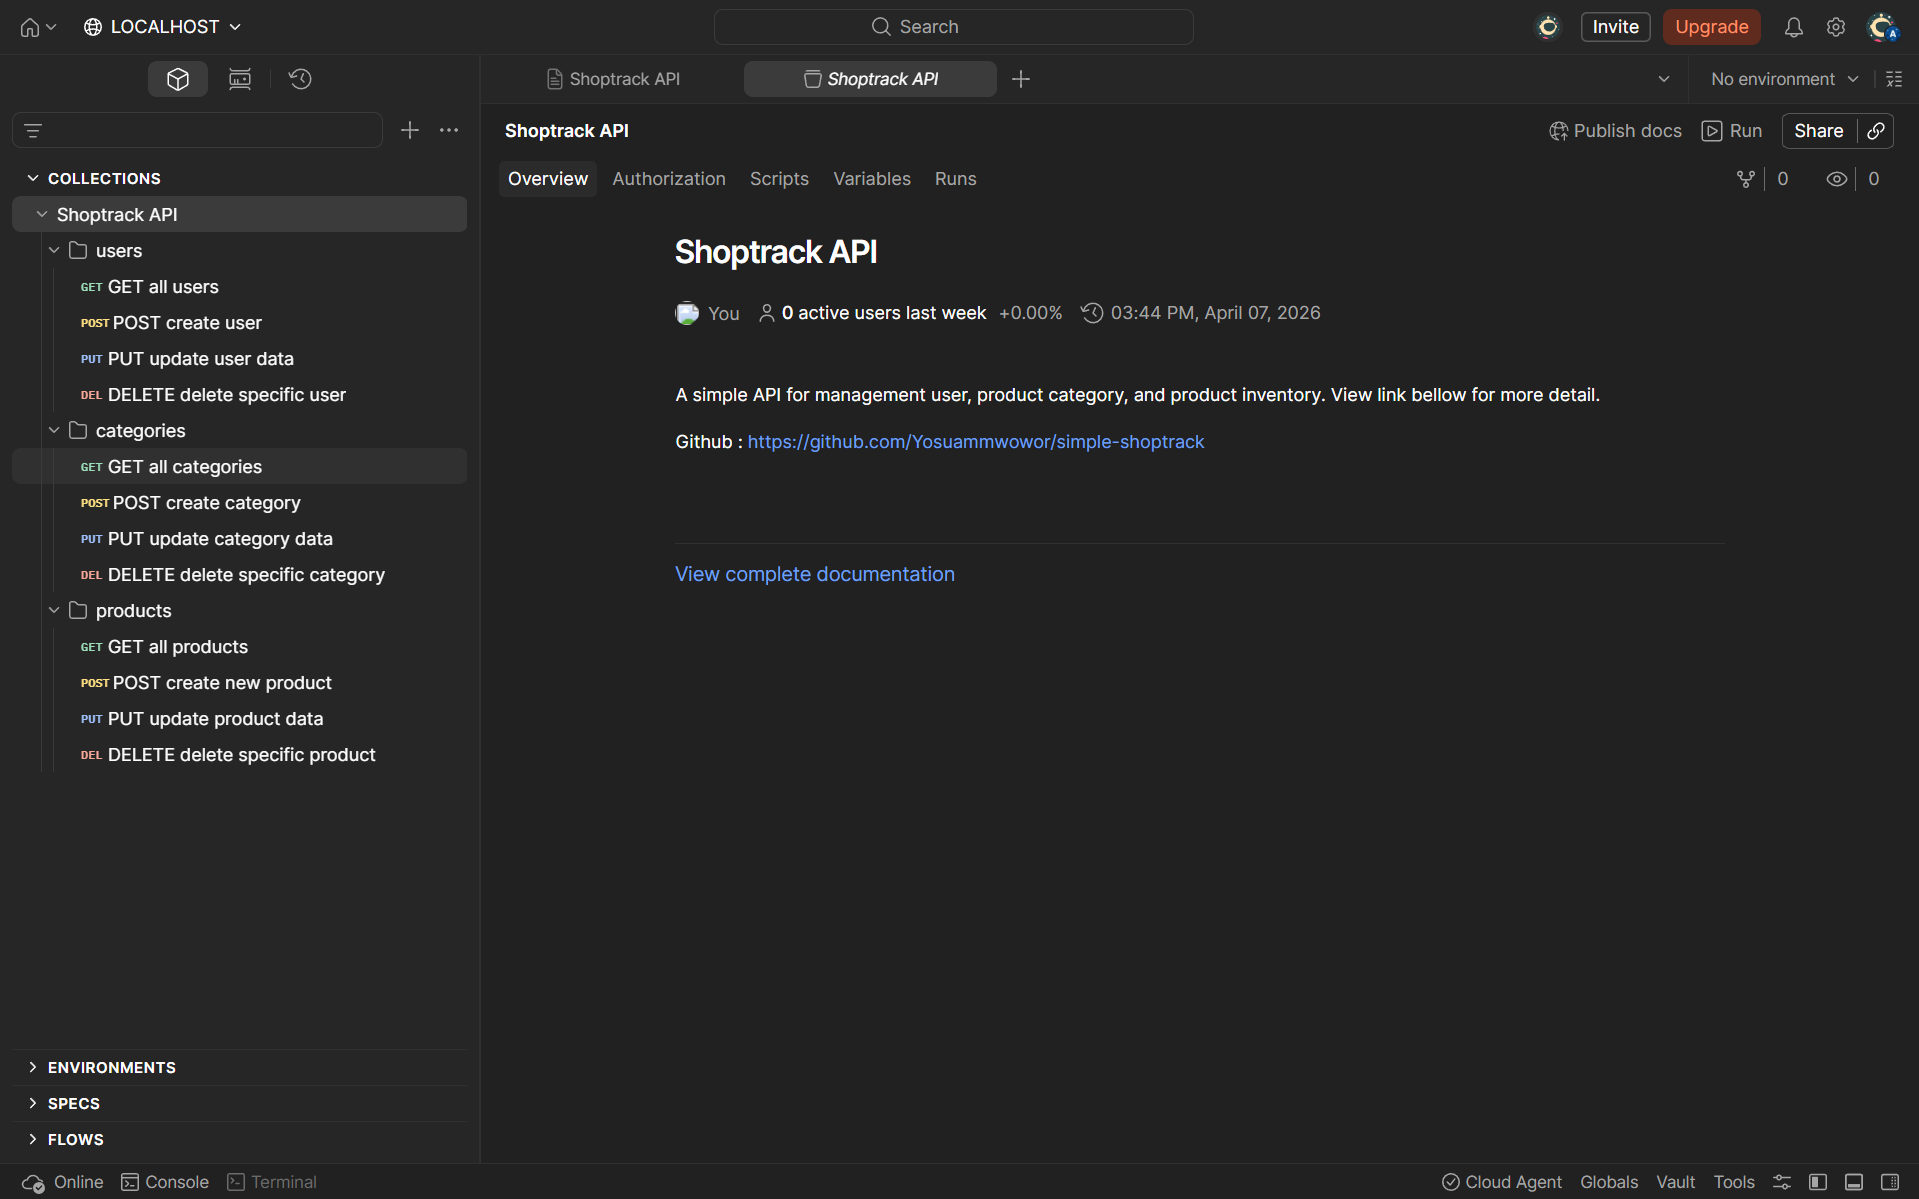Open the settings gear icon
This screenshot has height=1199, width=1919.
[x=1835, y=27]
